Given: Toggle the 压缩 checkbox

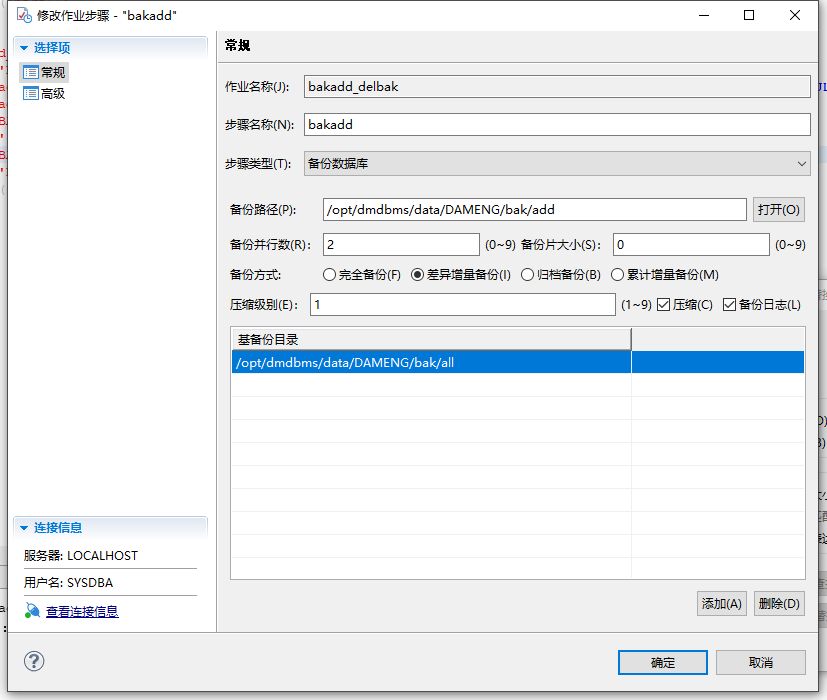Looking at the screenshot, I should click(x=663, y=305).
